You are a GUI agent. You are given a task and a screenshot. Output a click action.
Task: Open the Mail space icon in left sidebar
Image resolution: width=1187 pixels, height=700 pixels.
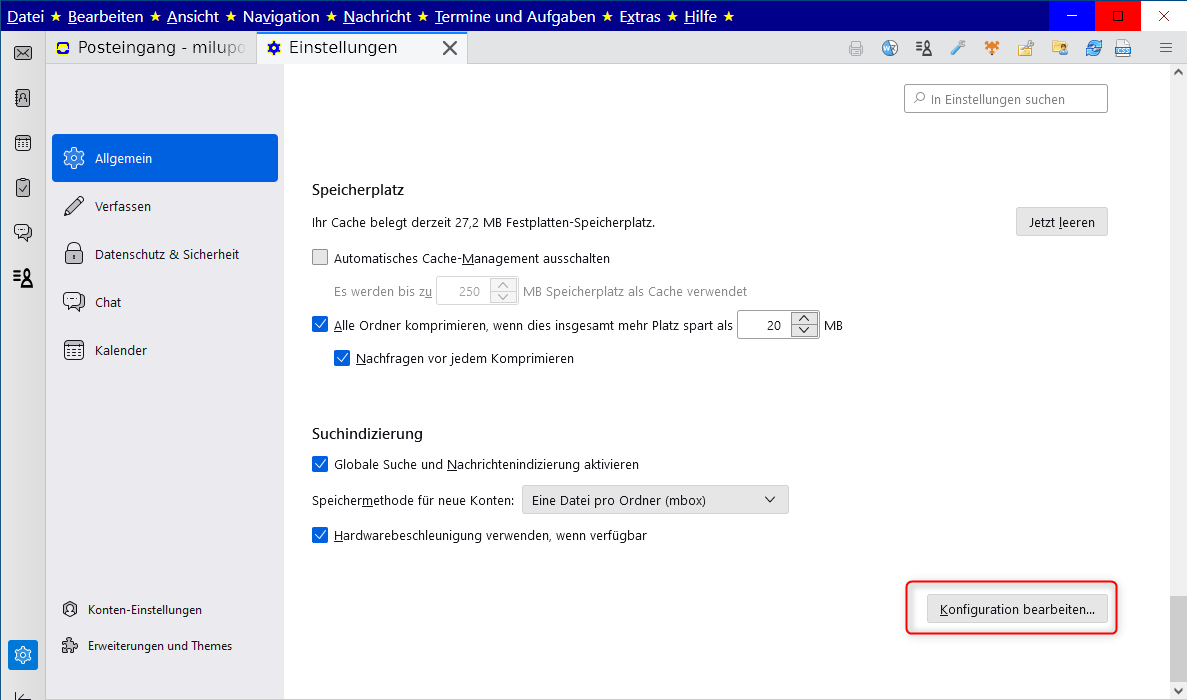pyautogui.click(x=23, y=53)
